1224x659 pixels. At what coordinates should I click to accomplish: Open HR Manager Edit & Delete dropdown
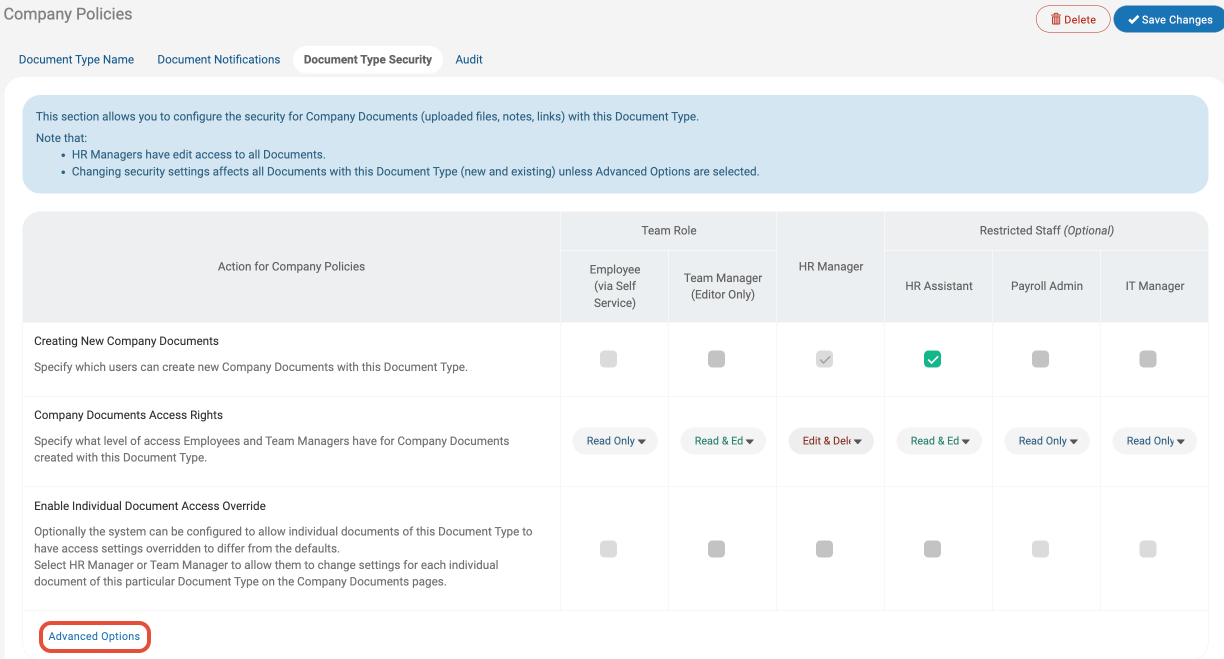[x=831, y=441]
